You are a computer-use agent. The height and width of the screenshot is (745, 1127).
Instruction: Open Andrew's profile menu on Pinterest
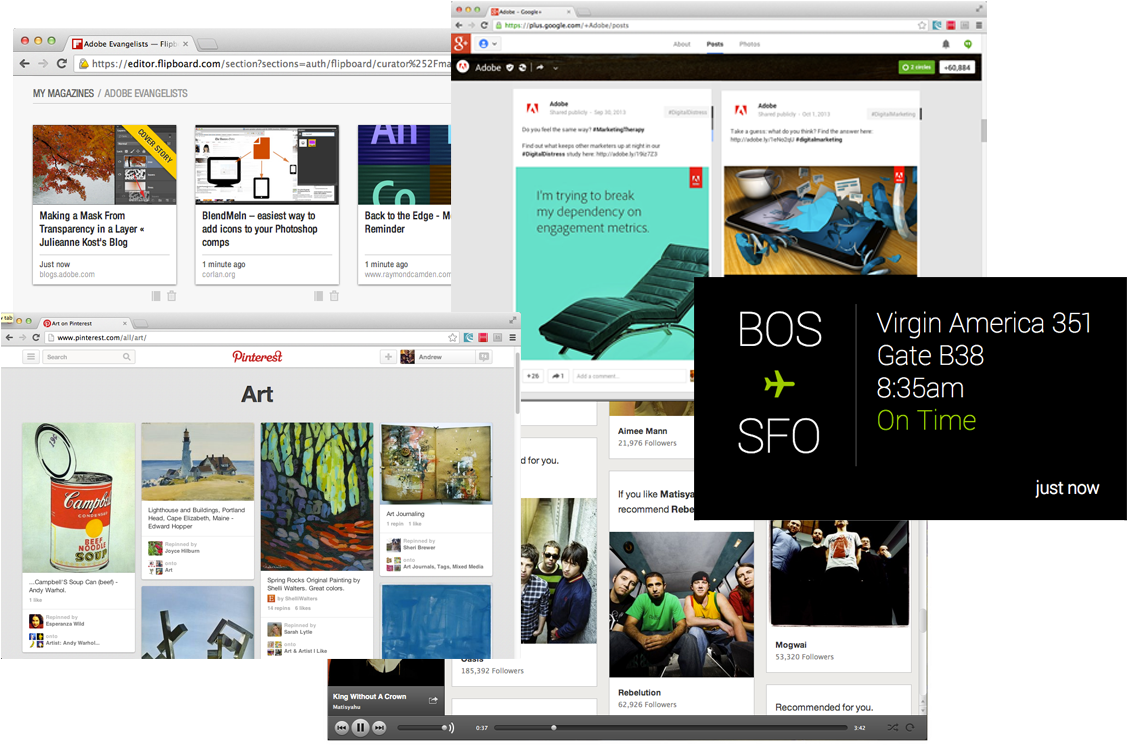coord(436,356)
